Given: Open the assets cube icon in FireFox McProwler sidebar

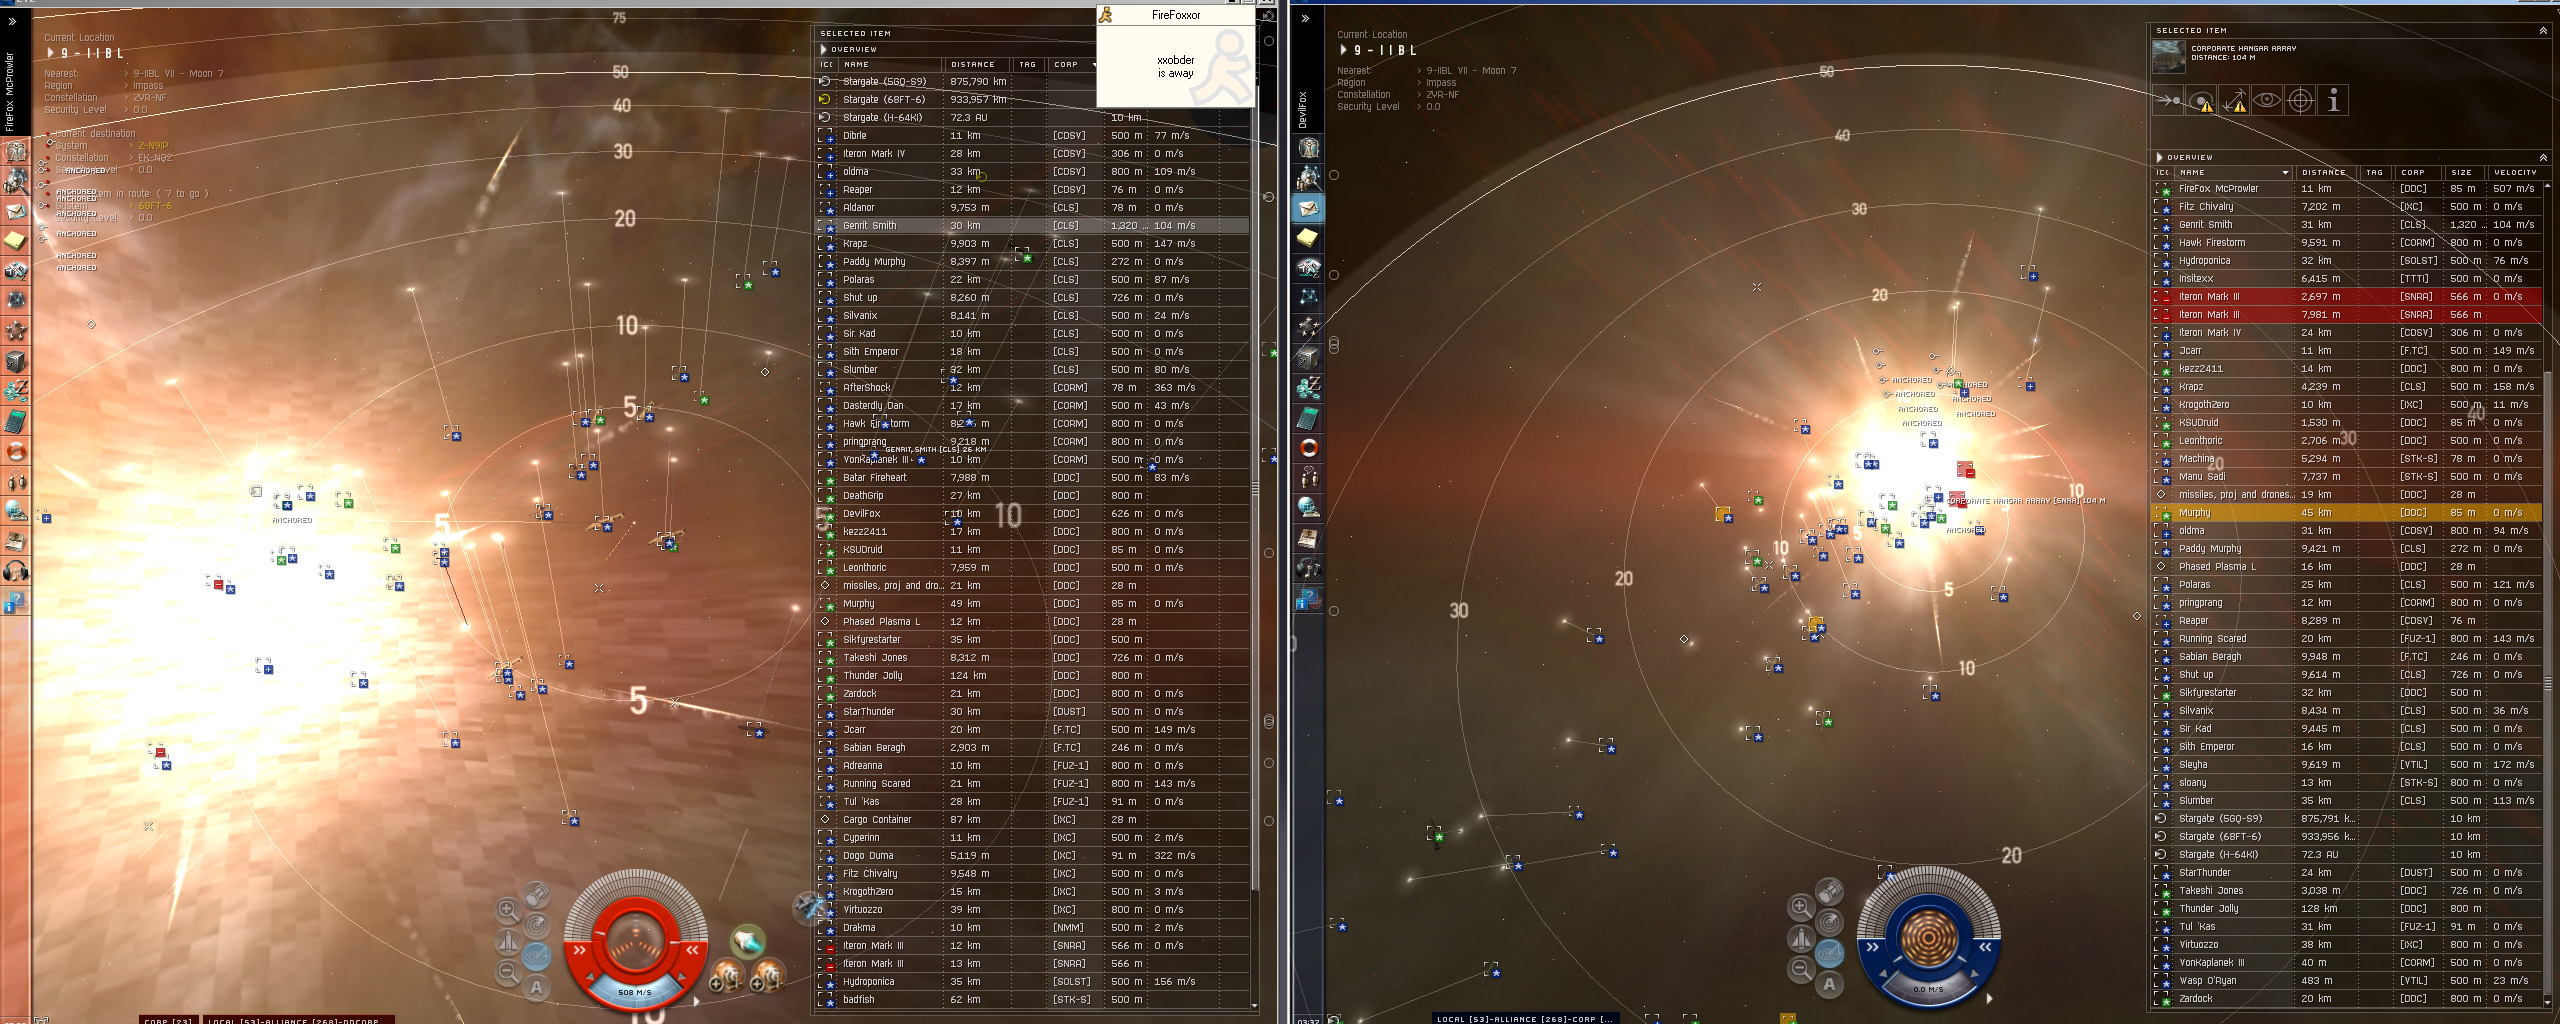Looking at the screenshot, I should [16, 361].
